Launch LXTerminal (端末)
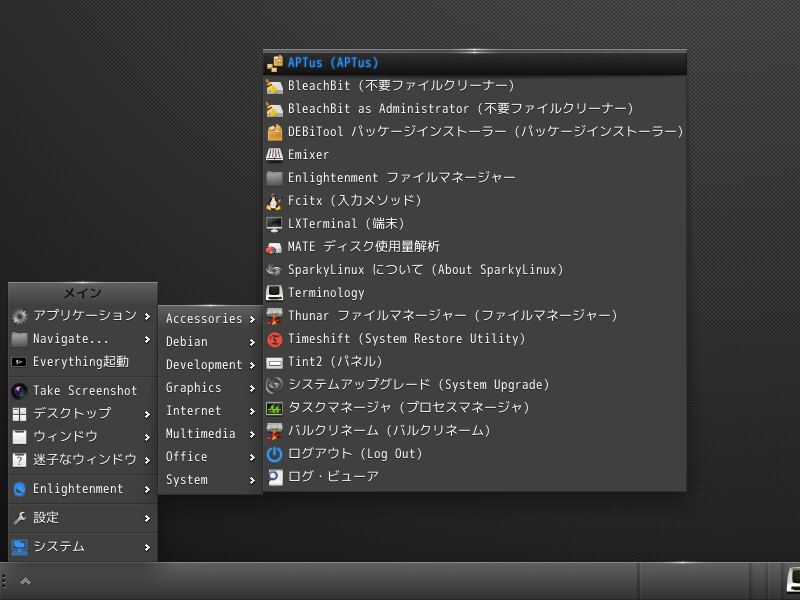The height and width of the screenshot is (600, 800). point(474,224)
